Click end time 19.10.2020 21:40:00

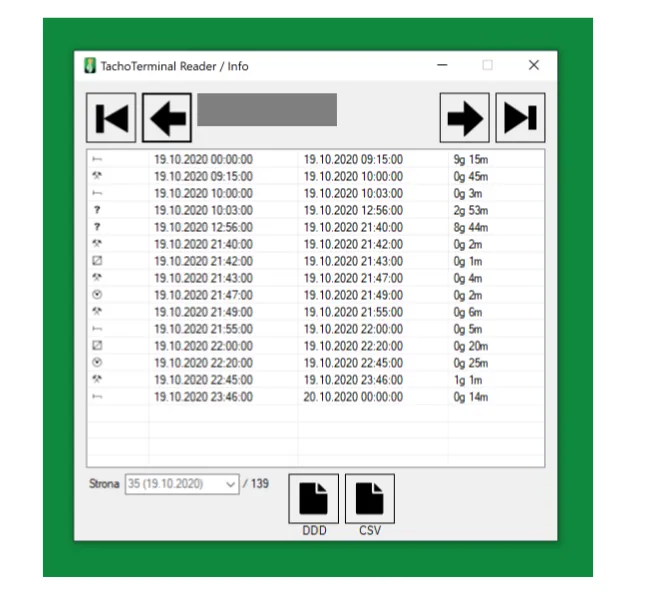click(353, 228)
